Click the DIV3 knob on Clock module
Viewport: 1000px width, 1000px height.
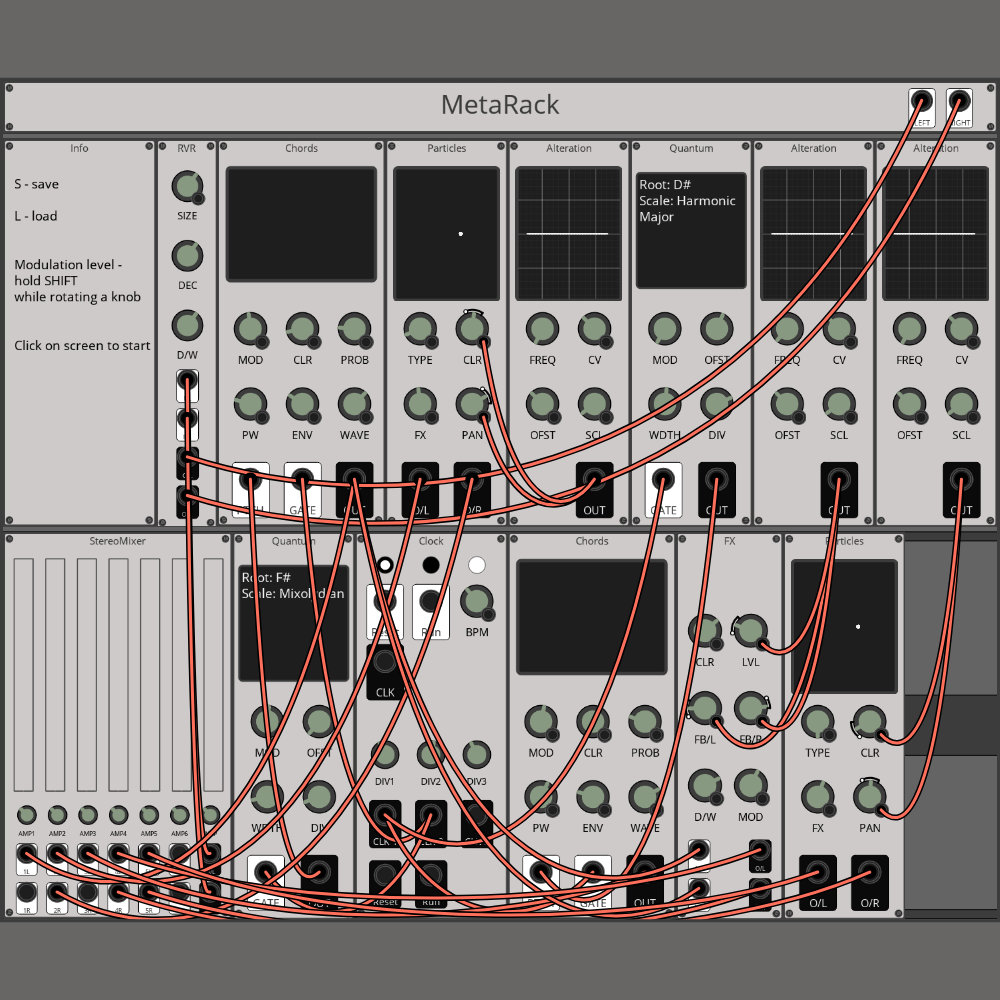click(x=476, y=755)
